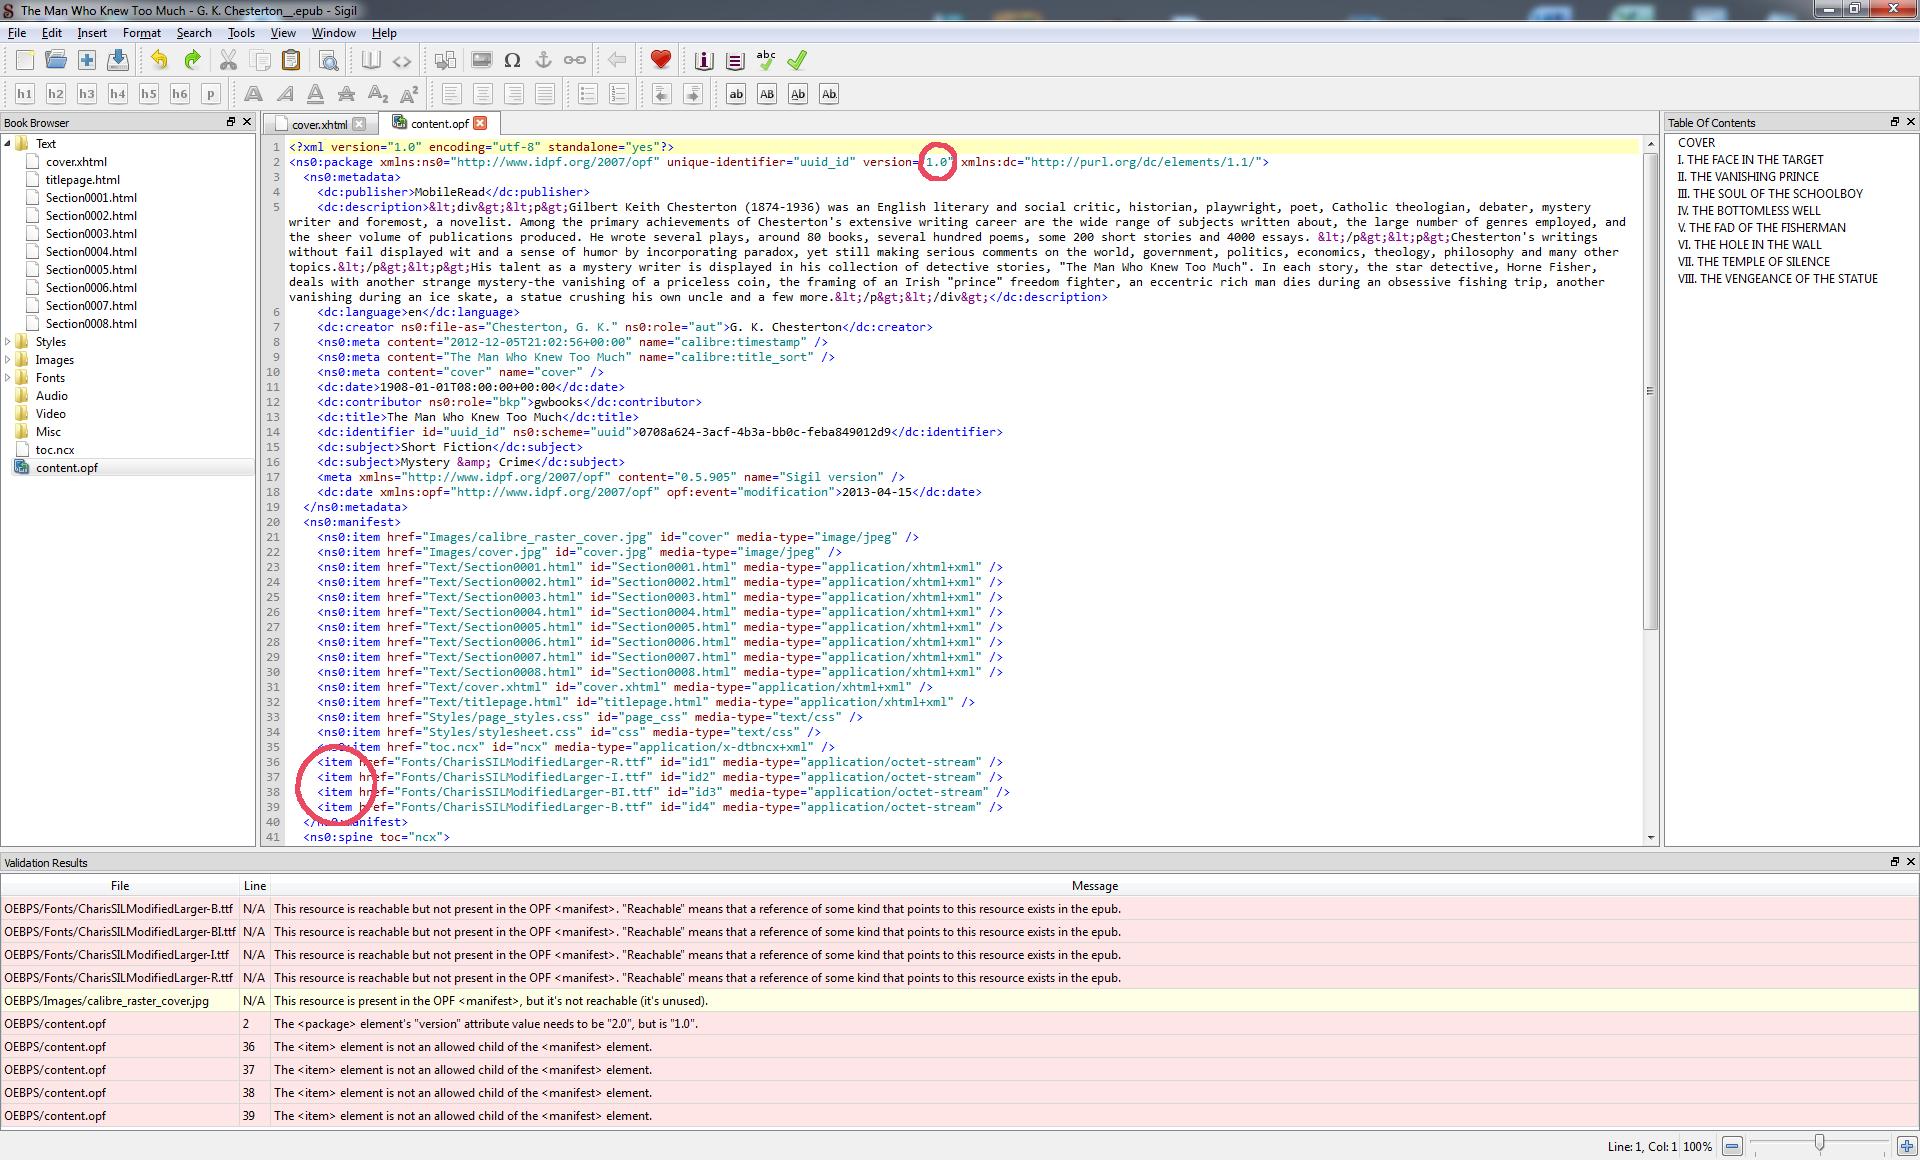The image size is (1920, 1160).
Task: Open the Metadata Editor icon
Action: click(x=704, y=61)
